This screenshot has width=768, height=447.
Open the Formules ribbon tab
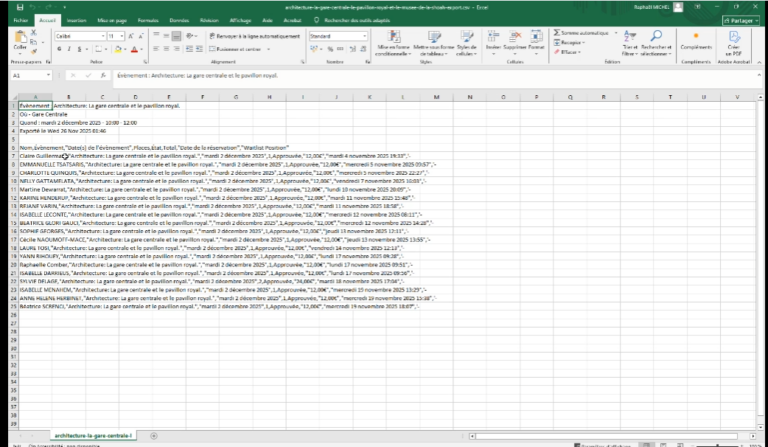(x=148, y=19)
